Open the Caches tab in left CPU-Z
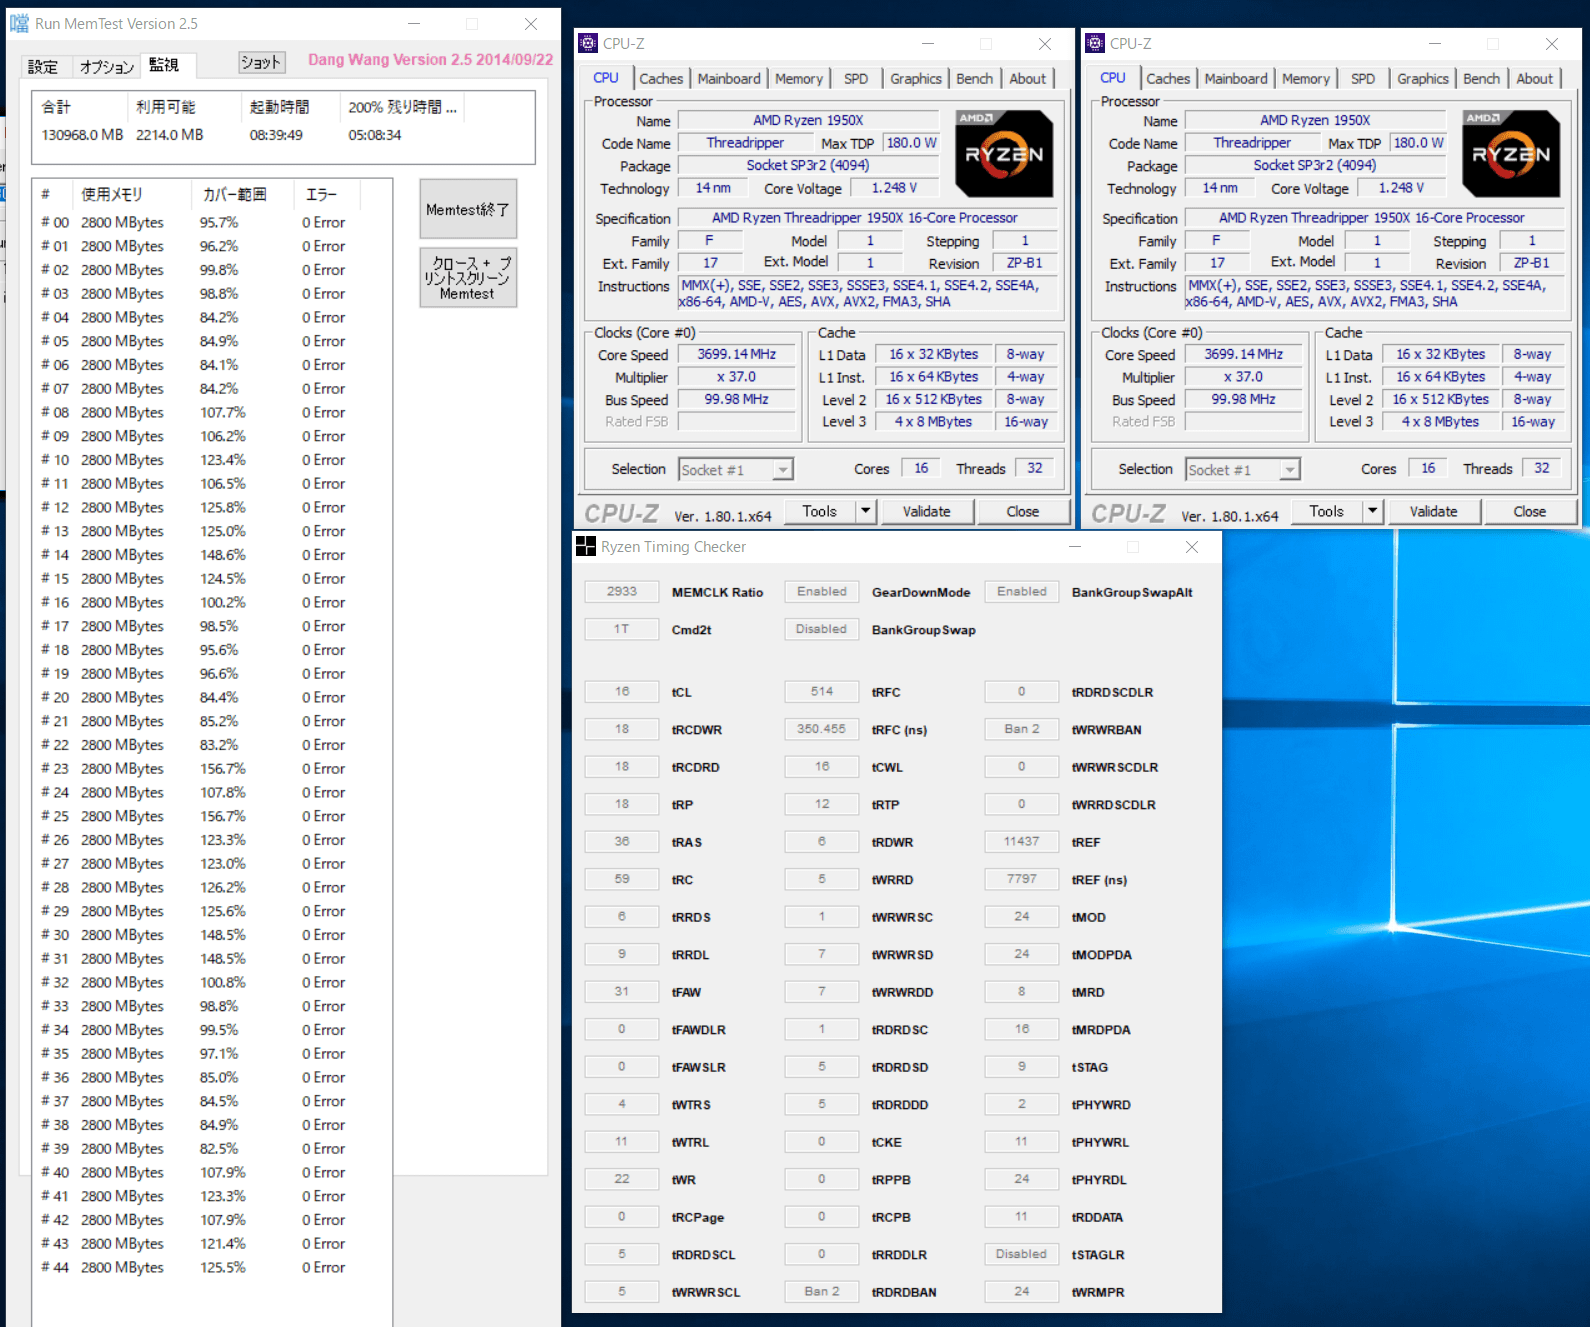1590x1327 pixels. (x=661, y=78)
